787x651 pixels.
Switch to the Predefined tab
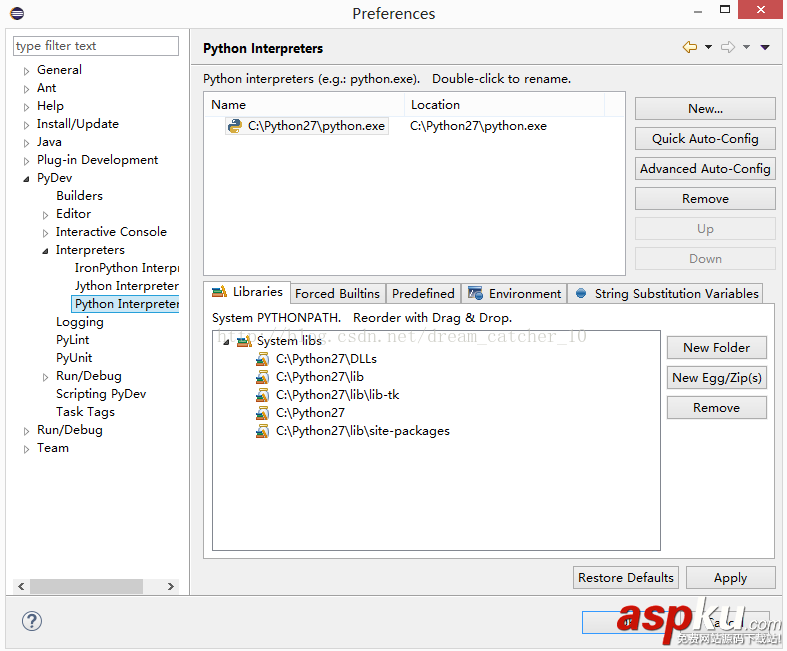click(423, 294)
